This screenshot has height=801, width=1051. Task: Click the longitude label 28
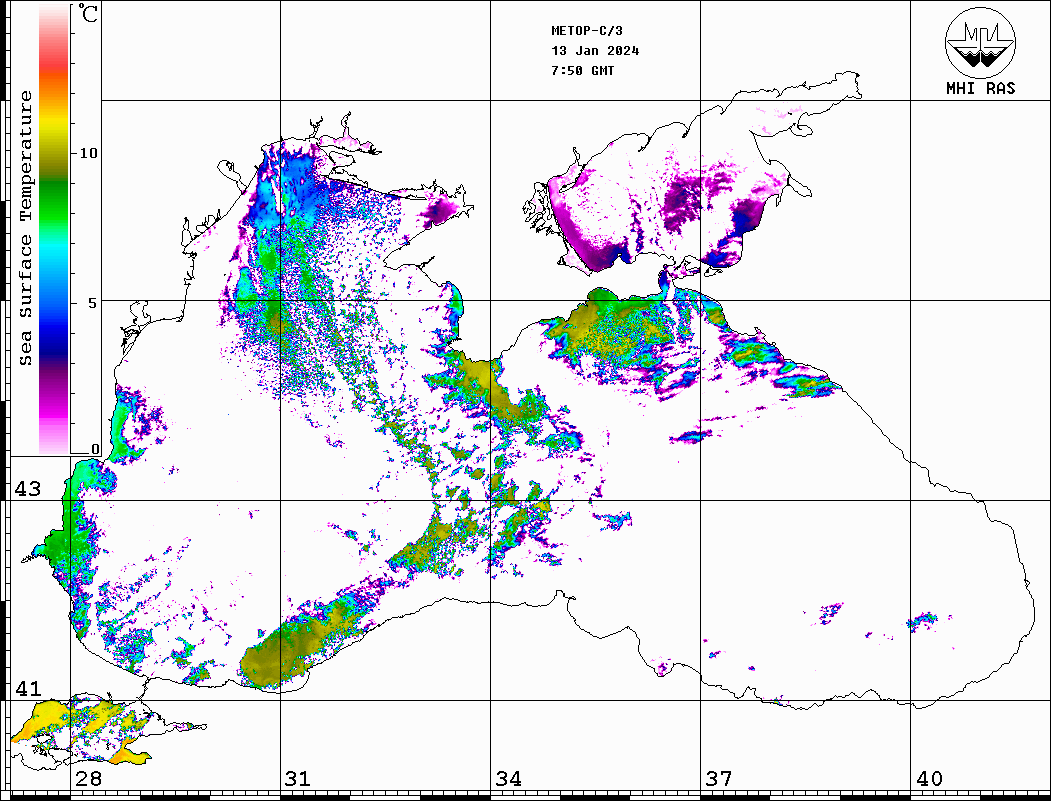(88, 779)
